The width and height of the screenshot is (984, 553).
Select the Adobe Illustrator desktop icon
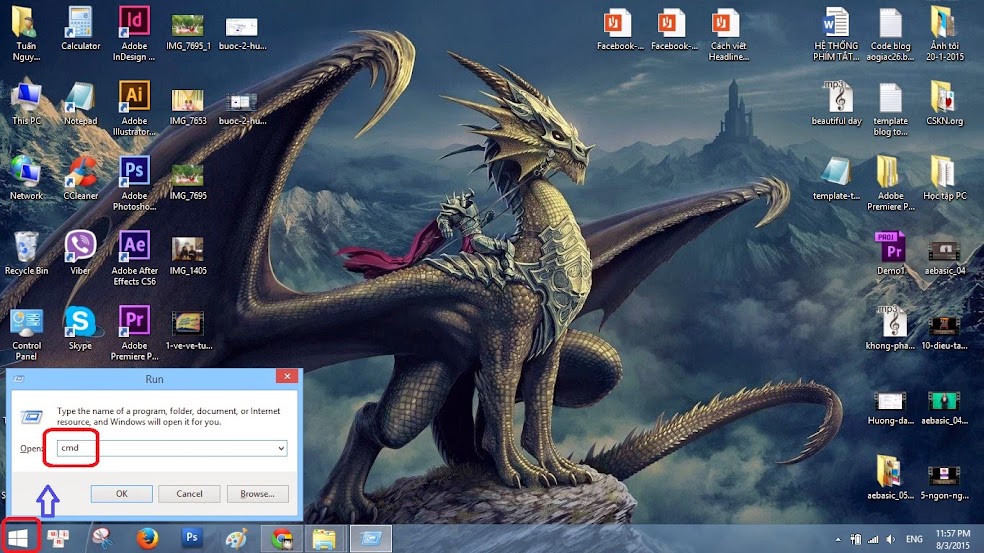coord(134,108)
